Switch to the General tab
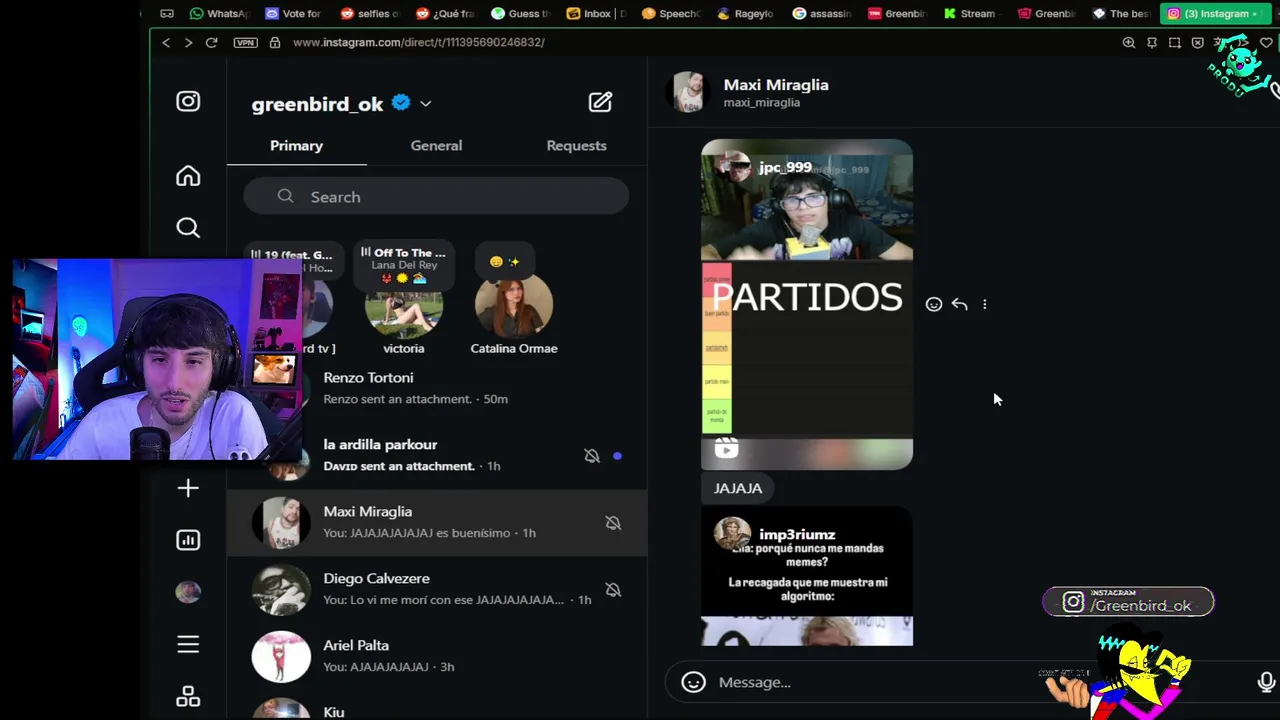This screenshot has height=720, width=1280. (x=436, y=145)
